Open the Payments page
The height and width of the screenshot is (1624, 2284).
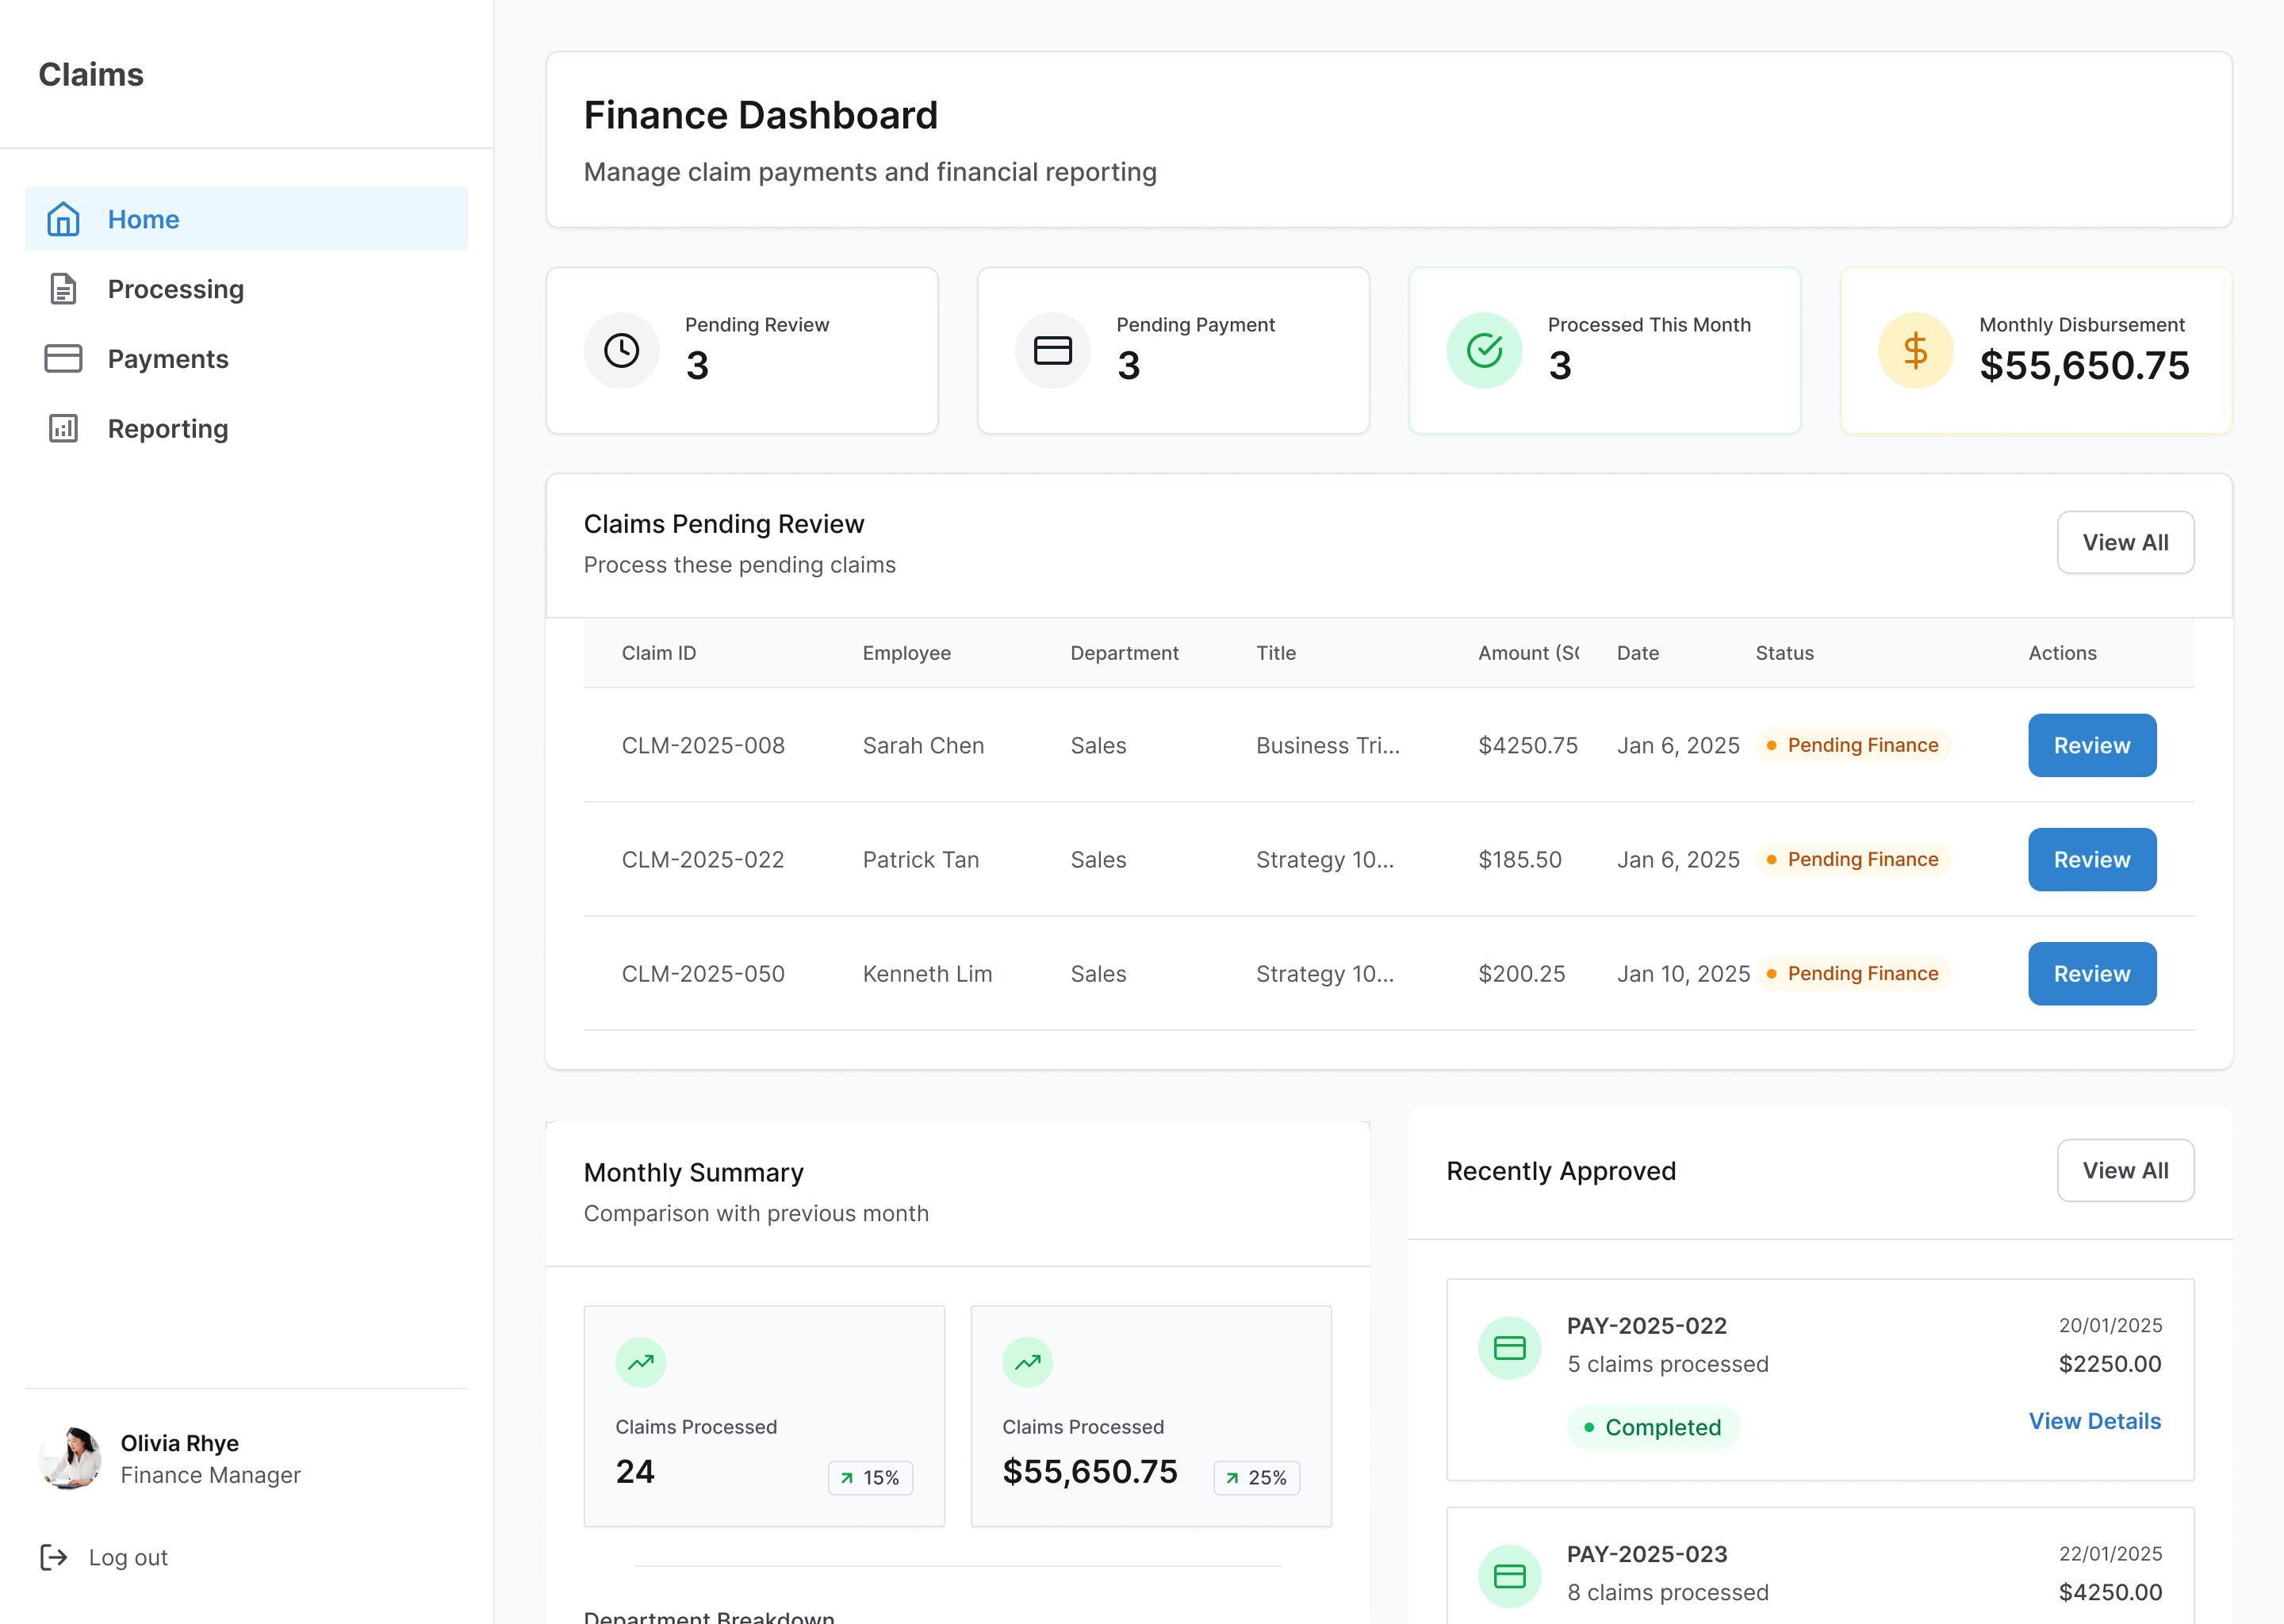pos(246,359)
